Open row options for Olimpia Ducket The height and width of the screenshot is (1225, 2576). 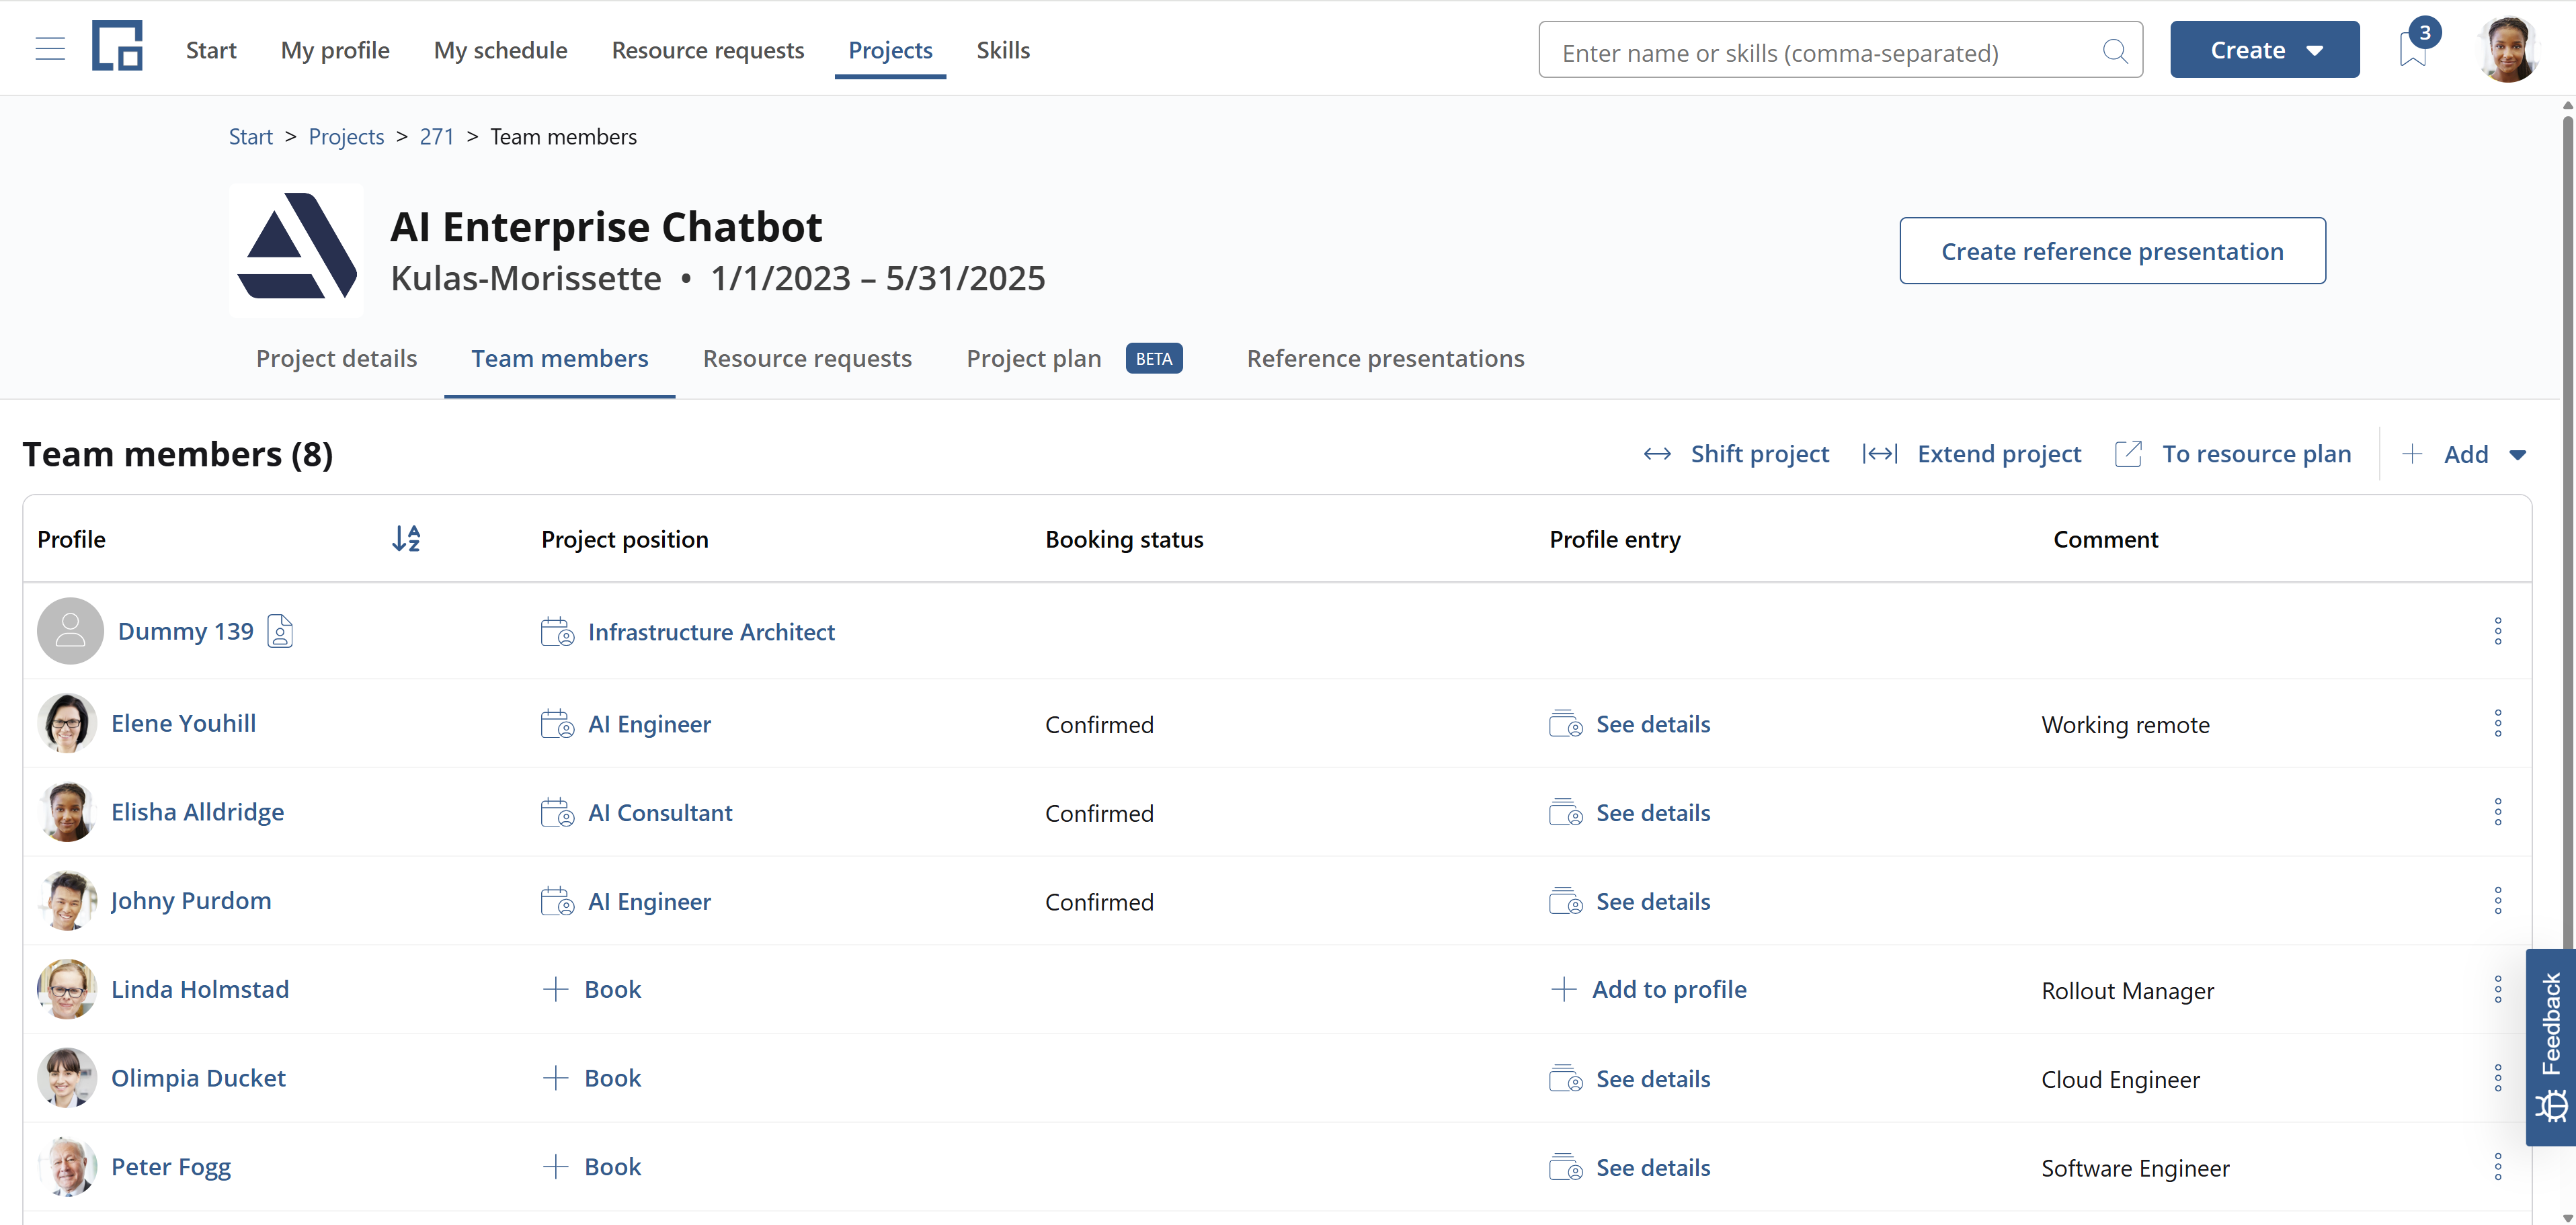point(2498,1078)
